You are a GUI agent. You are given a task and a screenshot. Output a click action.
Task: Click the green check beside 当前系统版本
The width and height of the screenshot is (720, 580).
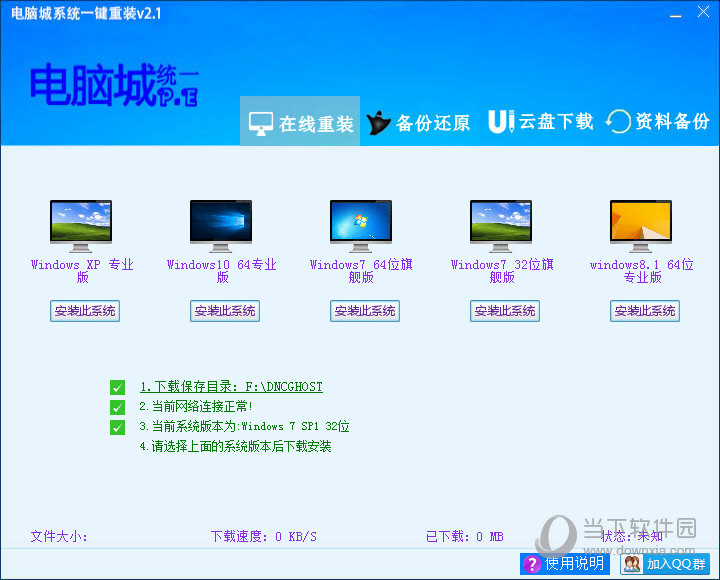pos(118,427)
